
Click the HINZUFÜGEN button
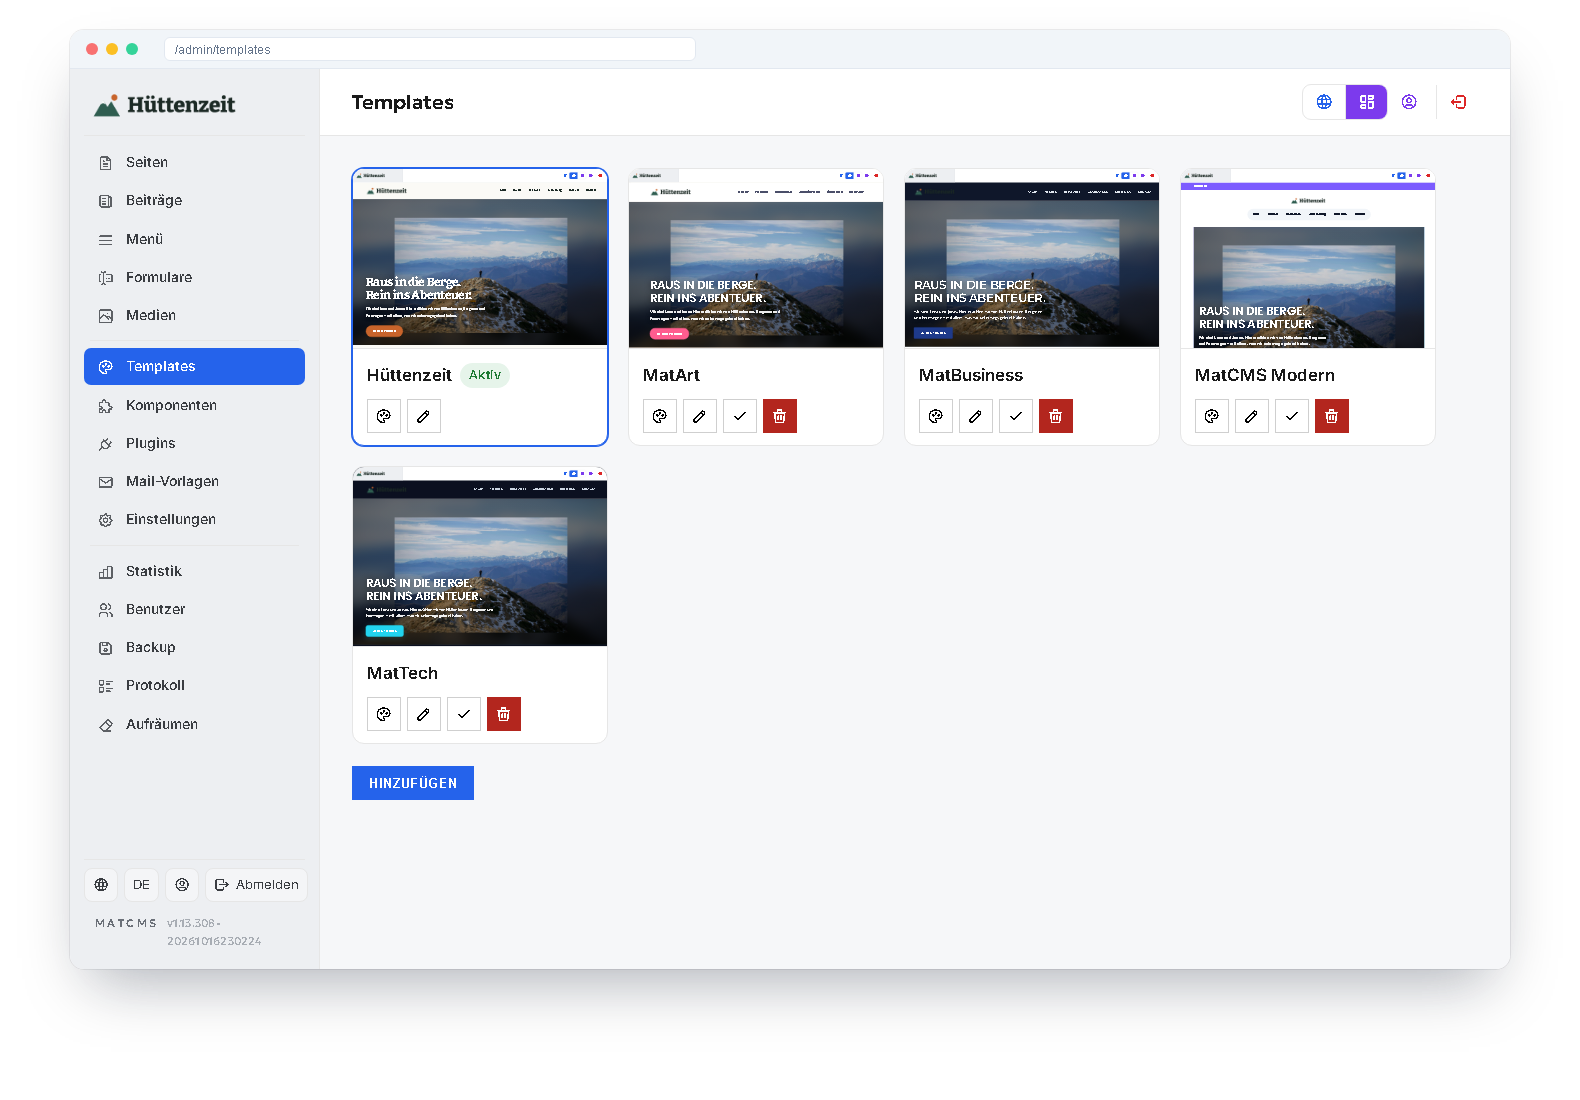coord(413,783)
